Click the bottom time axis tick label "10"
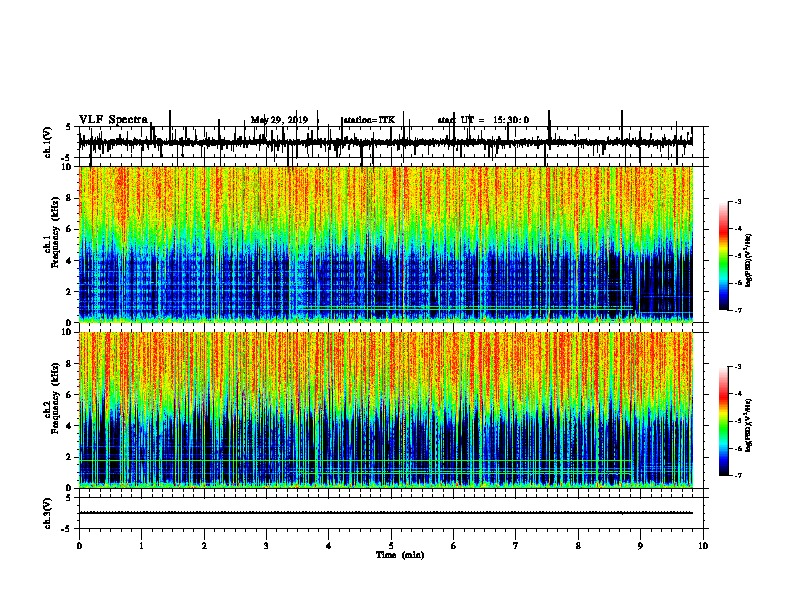Image resolution: width=792 pixels, height=612 pixels. 703,546
